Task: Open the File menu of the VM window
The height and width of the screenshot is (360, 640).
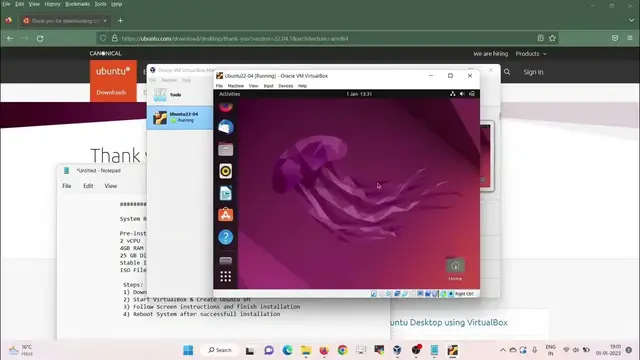Action: pos(219,86)
